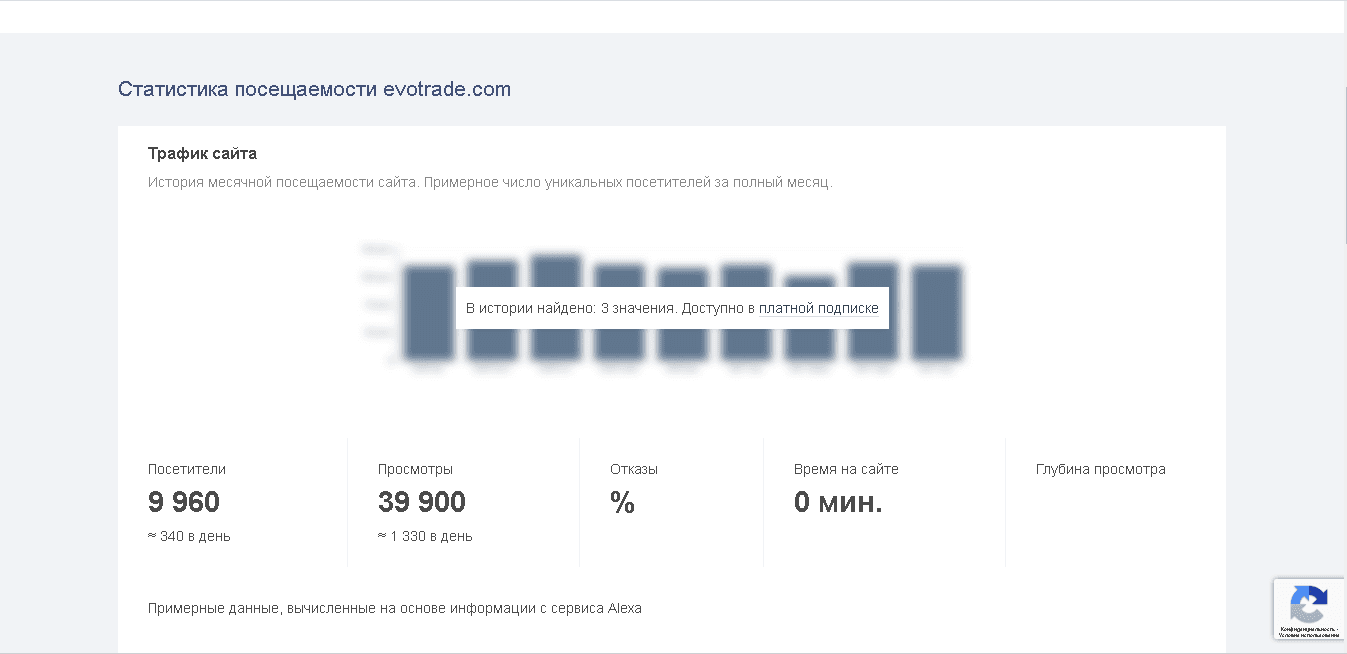The image size is (1347, 654).
Task: Open the 'платной подписке' link
Action: [x=818, y=309]
